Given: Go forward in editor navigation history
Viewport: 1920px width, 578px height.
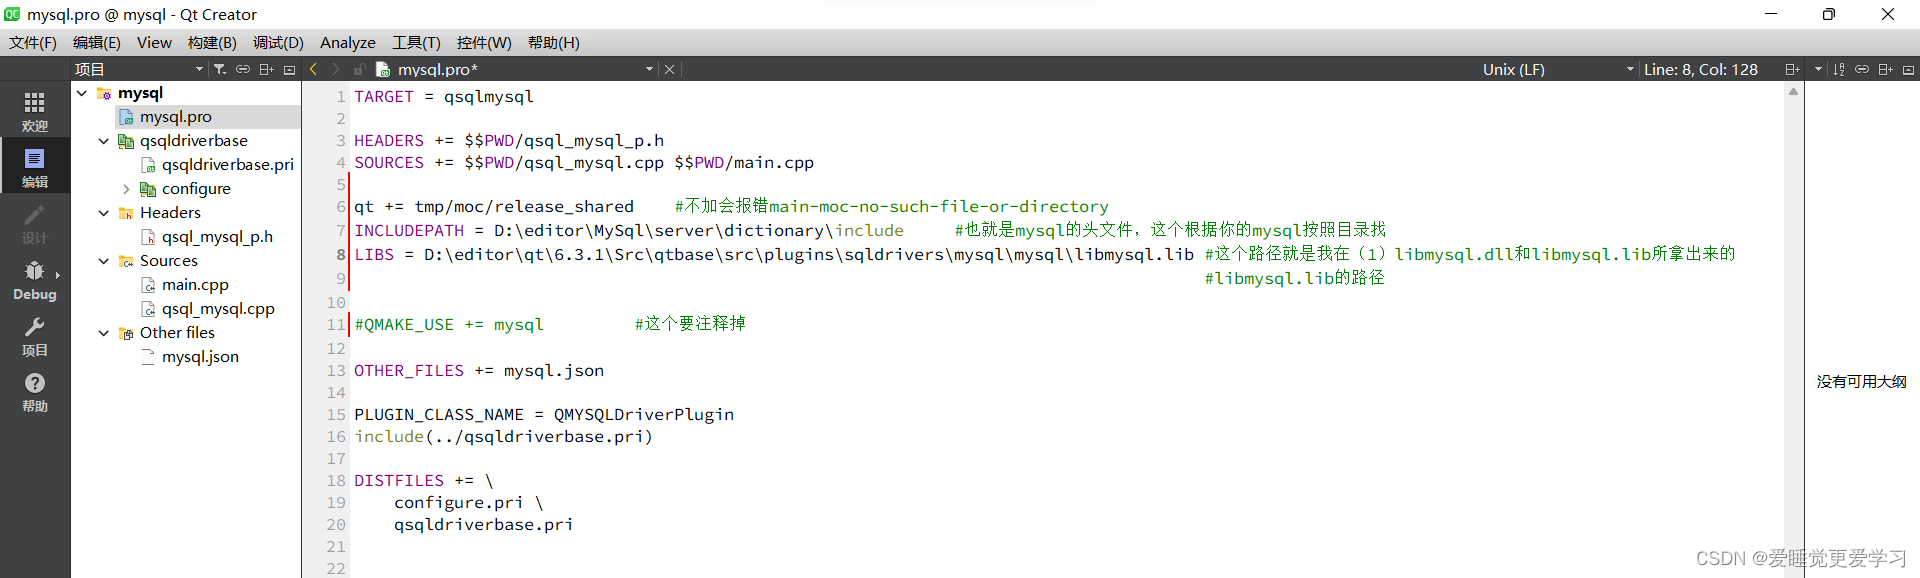Looking at the screenshot, I should [x=336, y=69].
